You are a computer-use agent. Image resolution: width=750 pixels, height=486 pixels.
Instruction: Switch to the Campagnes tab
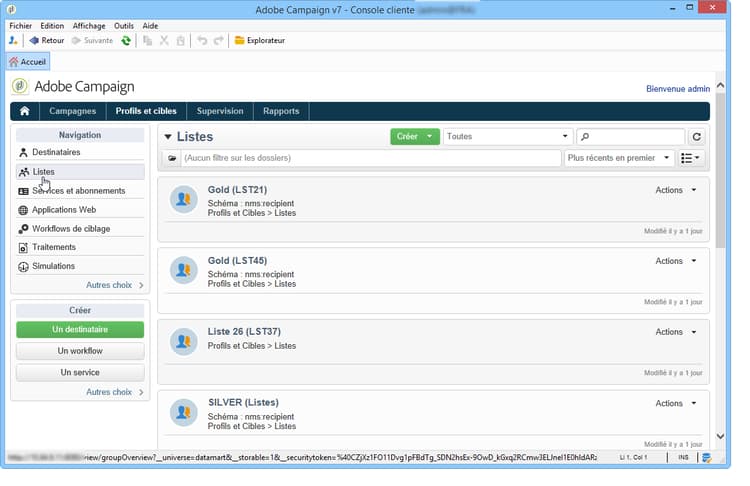pyautogui.click(x=73, y=111)
